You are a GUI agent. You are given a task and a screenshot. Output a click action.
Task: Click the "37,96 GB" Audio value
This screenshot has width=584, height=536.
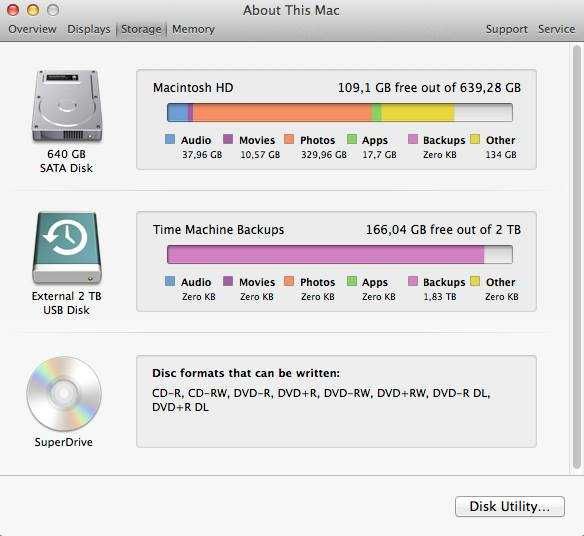coord(202,155)
